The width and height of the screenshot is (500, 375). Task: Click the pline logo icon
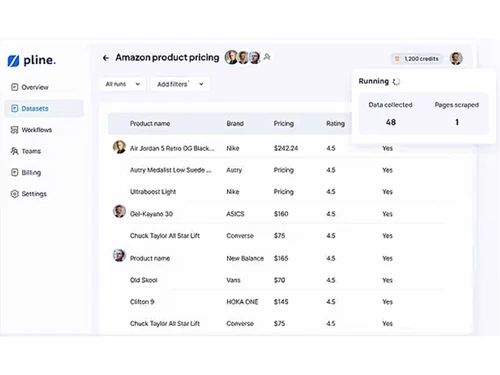[x=13, y=61]
